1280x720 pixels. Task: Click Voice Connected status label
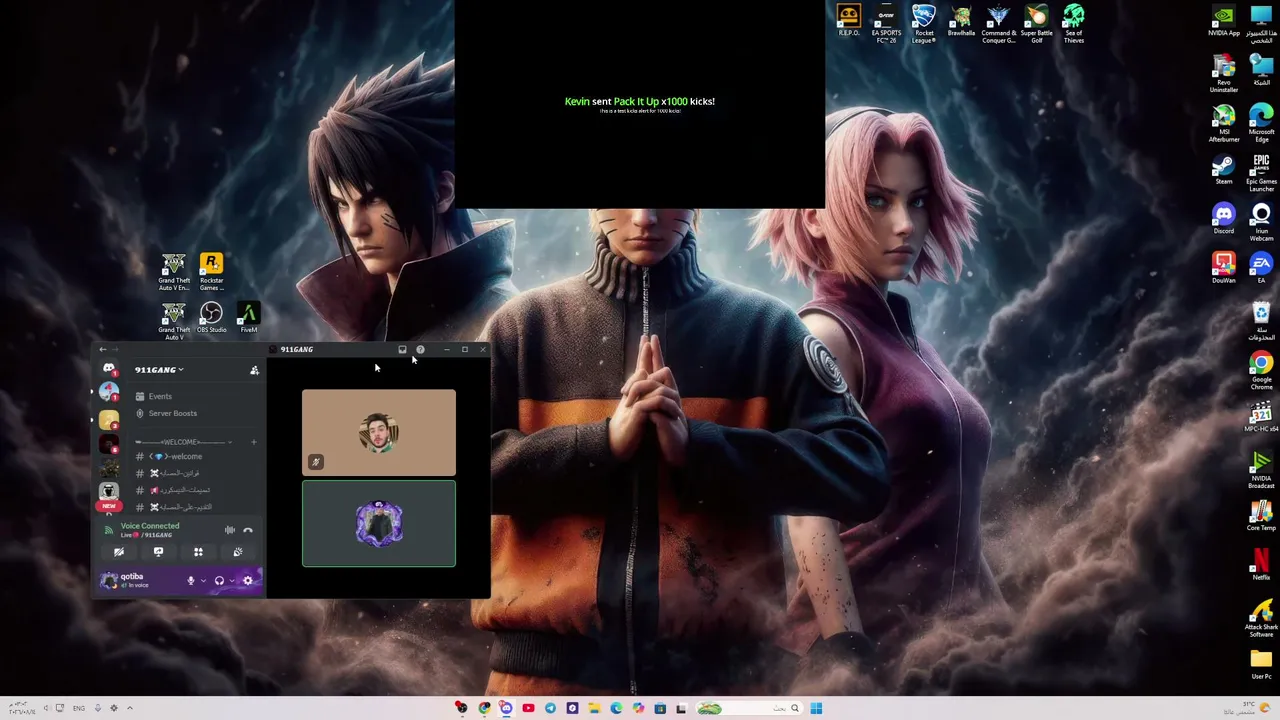(150, 526)
